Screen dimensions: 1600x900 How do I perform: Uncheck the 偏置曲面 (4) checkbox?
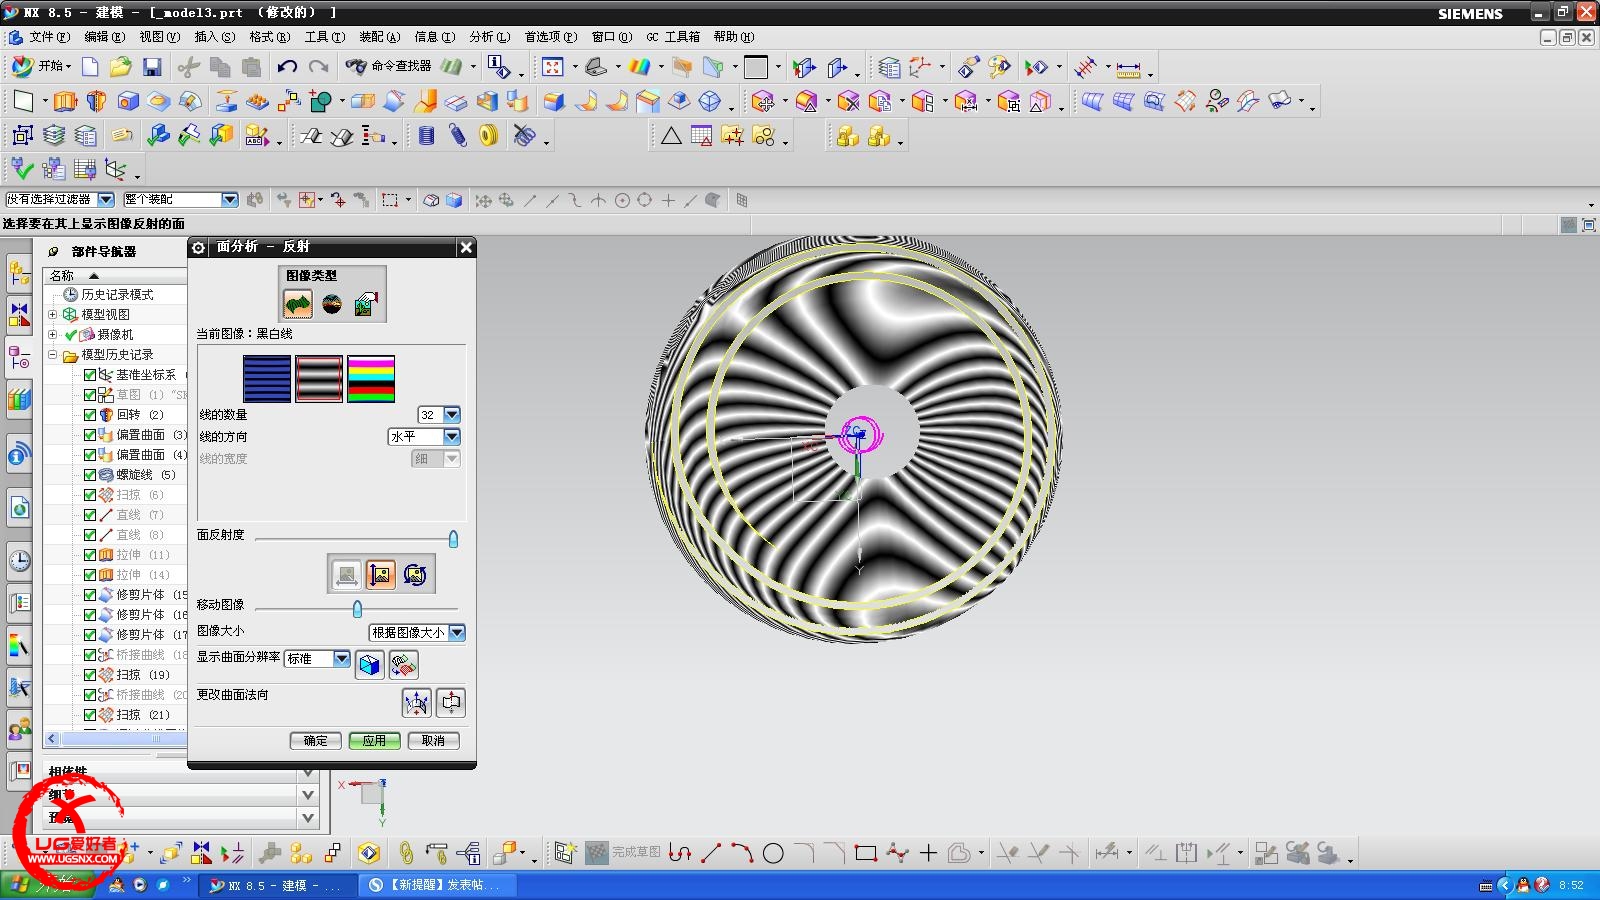click(90, 454)
